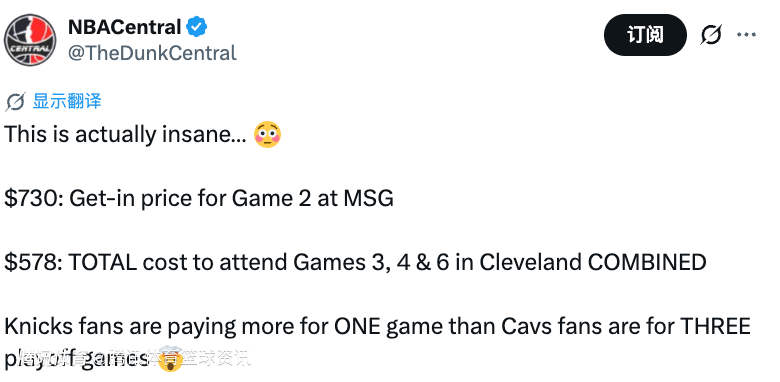This screenshot has width=780, height=382.
Task: Click the "This is actually insane" text
Action: (x=125, y=135)
